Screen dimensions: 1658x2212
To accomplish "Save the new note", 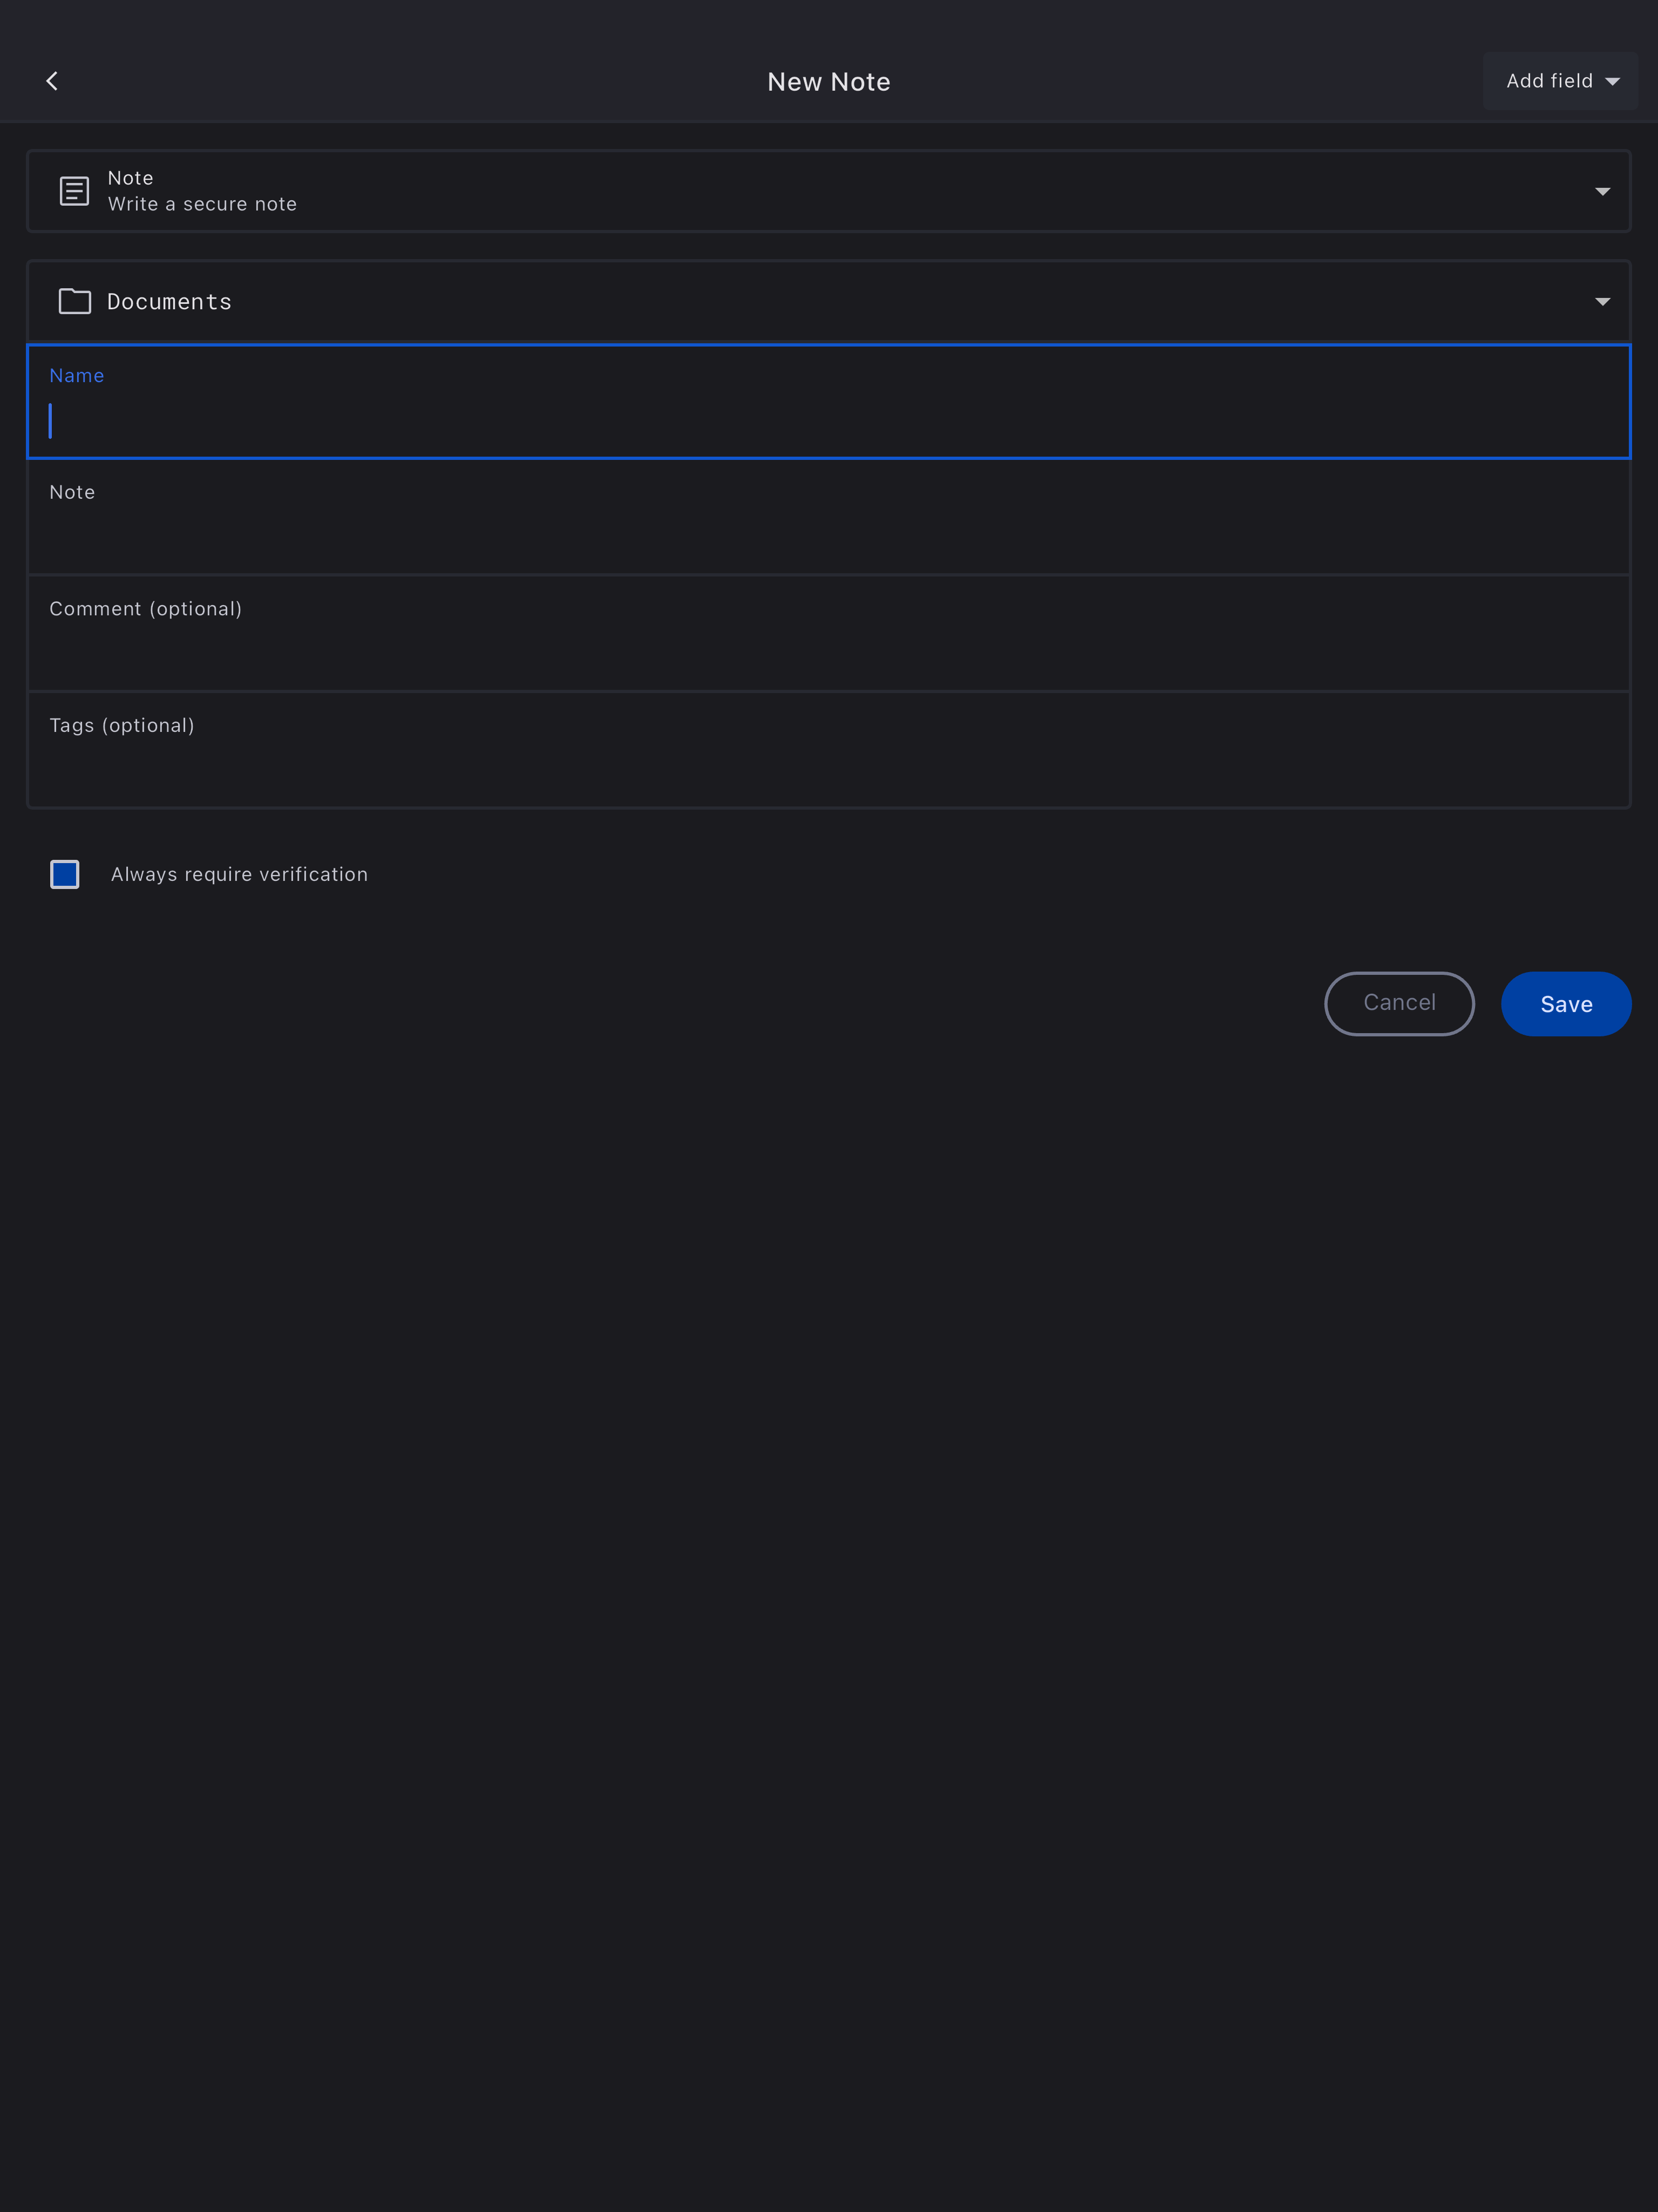I will point(1565,1004).
